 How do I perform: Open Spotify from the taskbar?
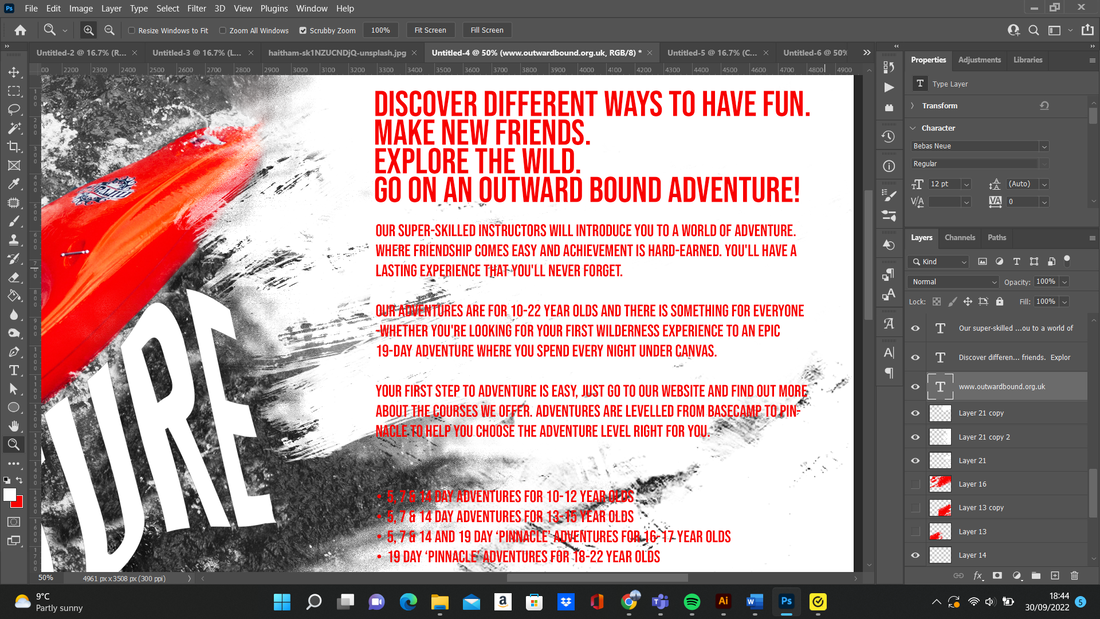tap(692, 601)
